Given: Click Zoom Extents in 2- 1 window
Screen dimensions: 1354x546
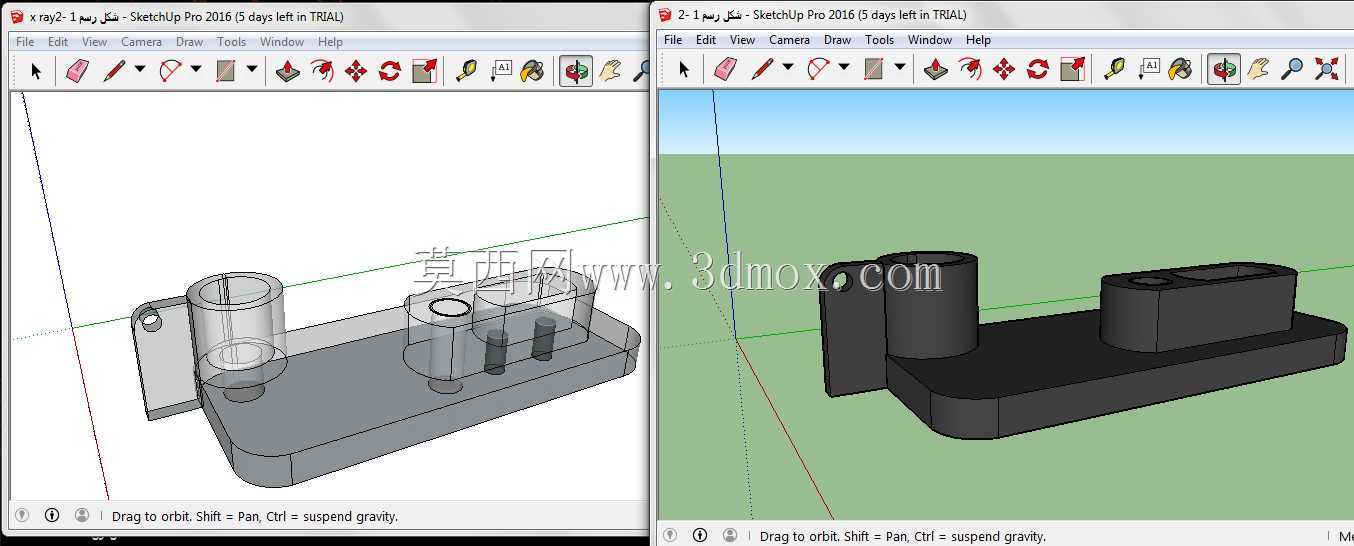Looking at the screenshot, I should pyautogui.click(x=1326, y=69).
